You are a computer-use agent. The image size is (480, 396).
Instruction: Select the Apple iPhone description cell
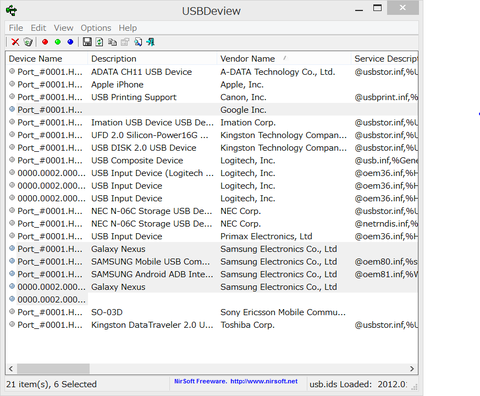[117, 85]
